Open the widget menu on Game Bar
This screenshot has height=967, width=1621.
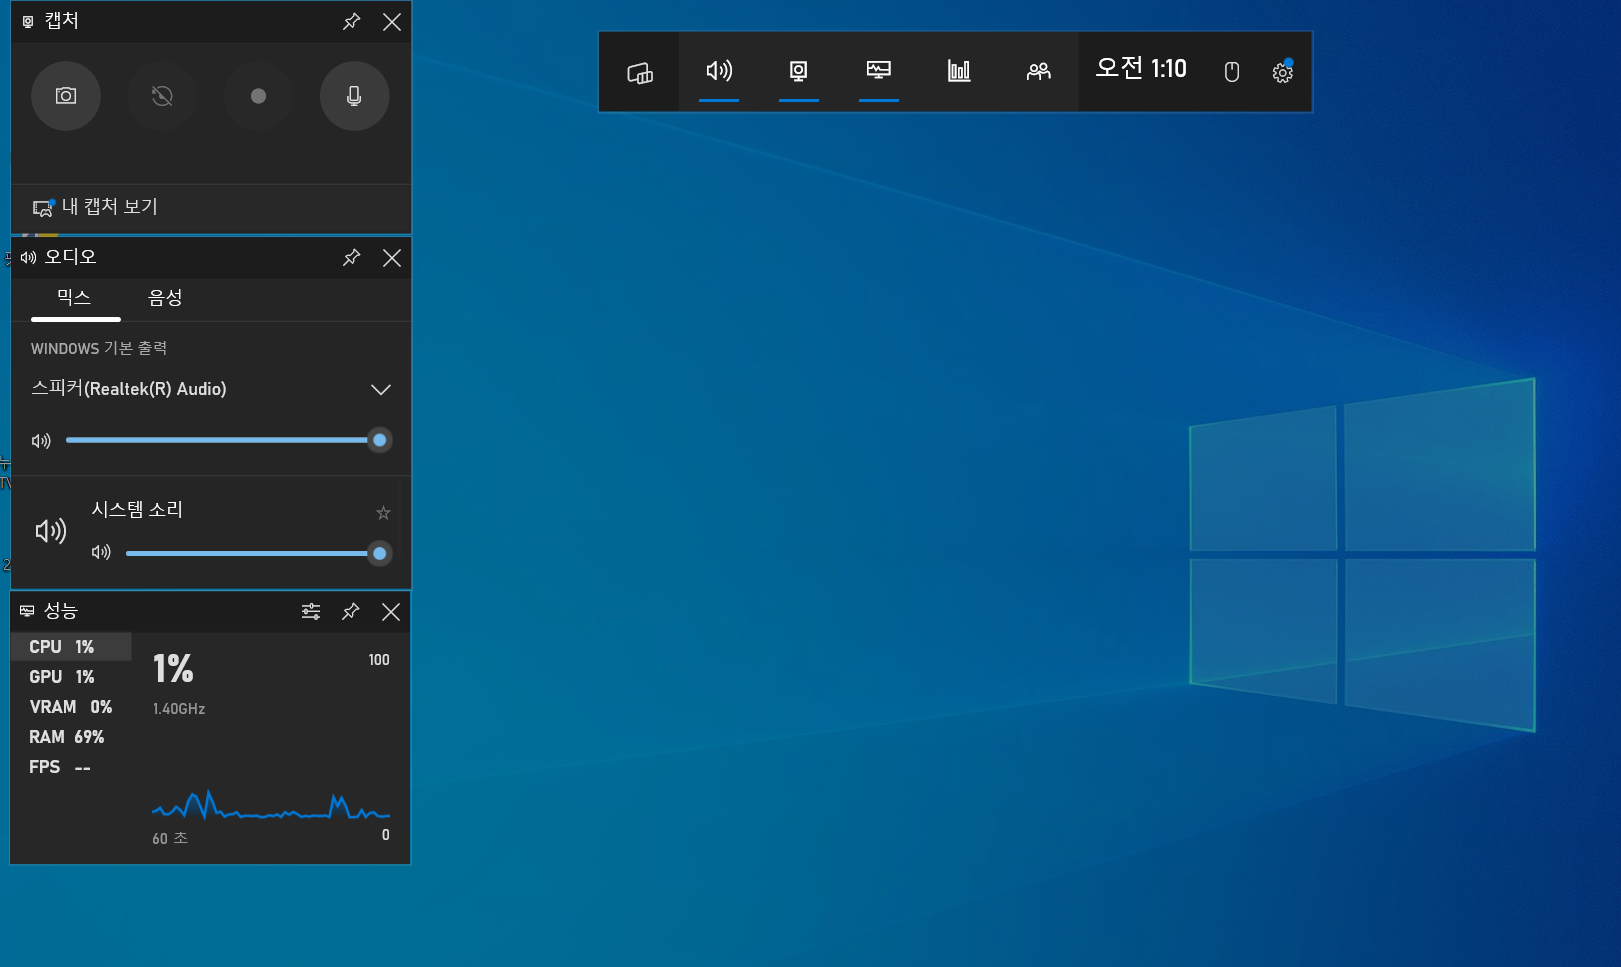point(640,72)
